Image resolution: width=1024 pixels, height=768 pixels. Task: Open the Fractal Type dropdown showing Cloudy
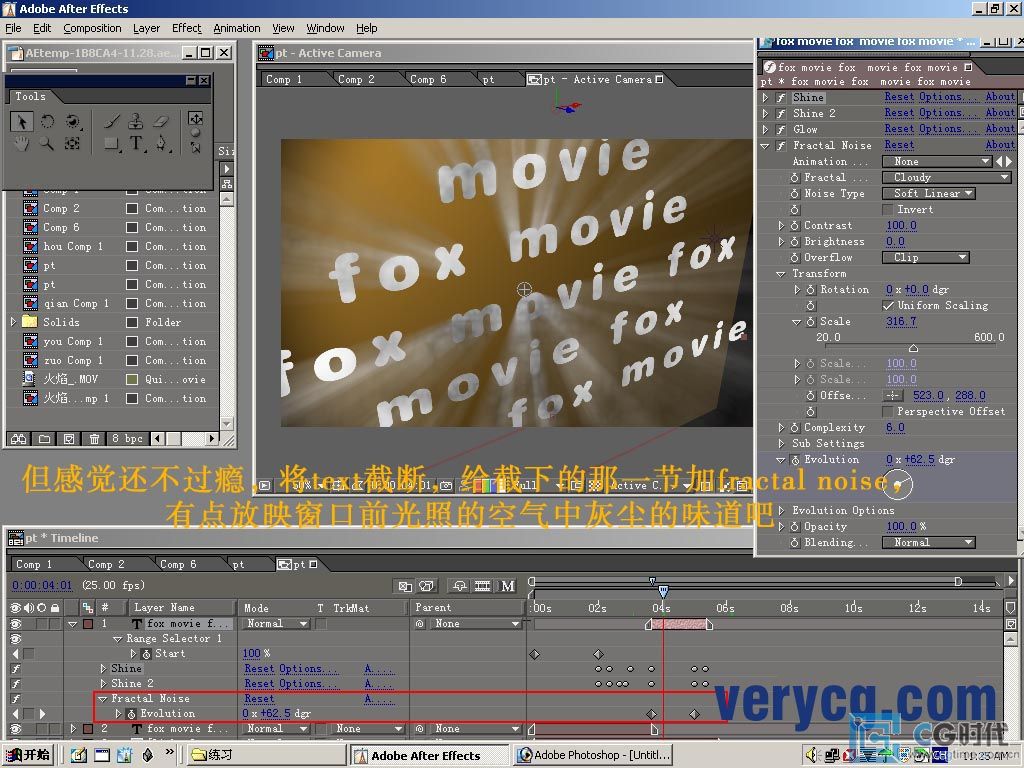946,178
